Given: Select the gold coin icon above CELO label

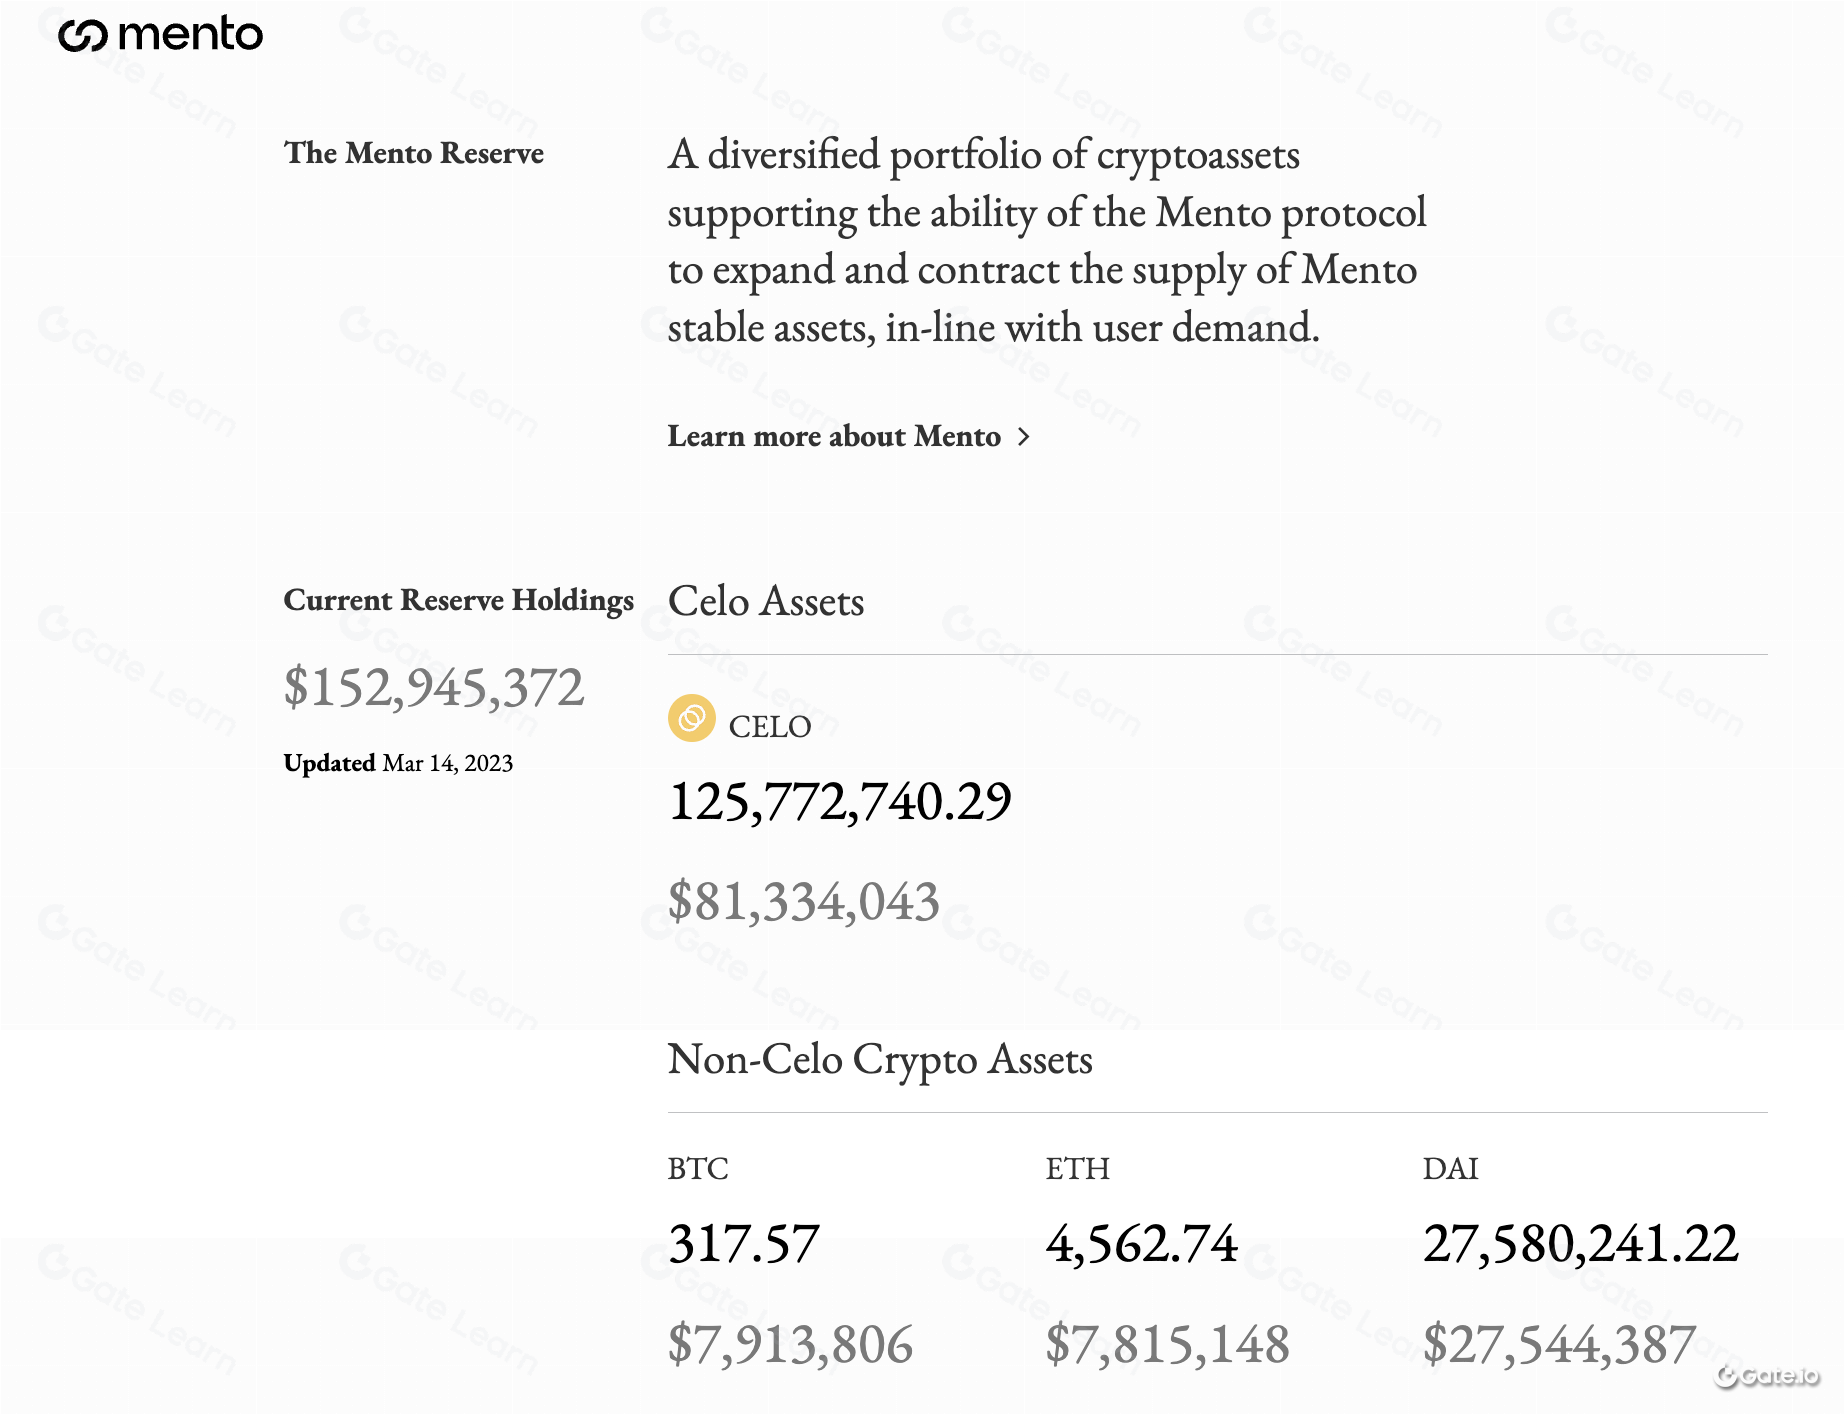Looking at the screenshot, I should coord(691,719).
